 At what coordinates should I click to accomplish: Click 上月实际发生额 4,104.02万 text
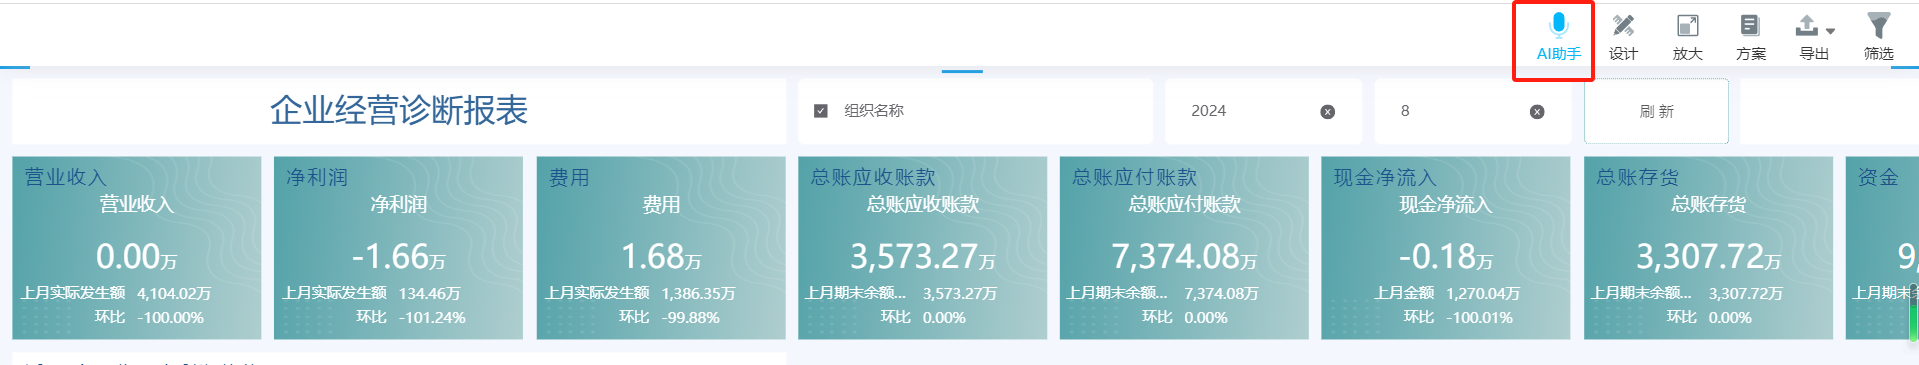[116, 293]
